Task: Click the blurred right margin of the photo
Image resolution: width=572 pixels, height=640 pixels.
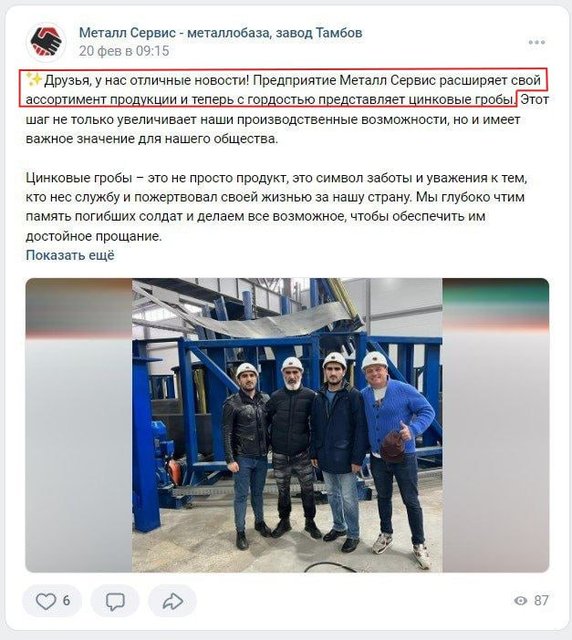Action: click(x=496, y=425)
